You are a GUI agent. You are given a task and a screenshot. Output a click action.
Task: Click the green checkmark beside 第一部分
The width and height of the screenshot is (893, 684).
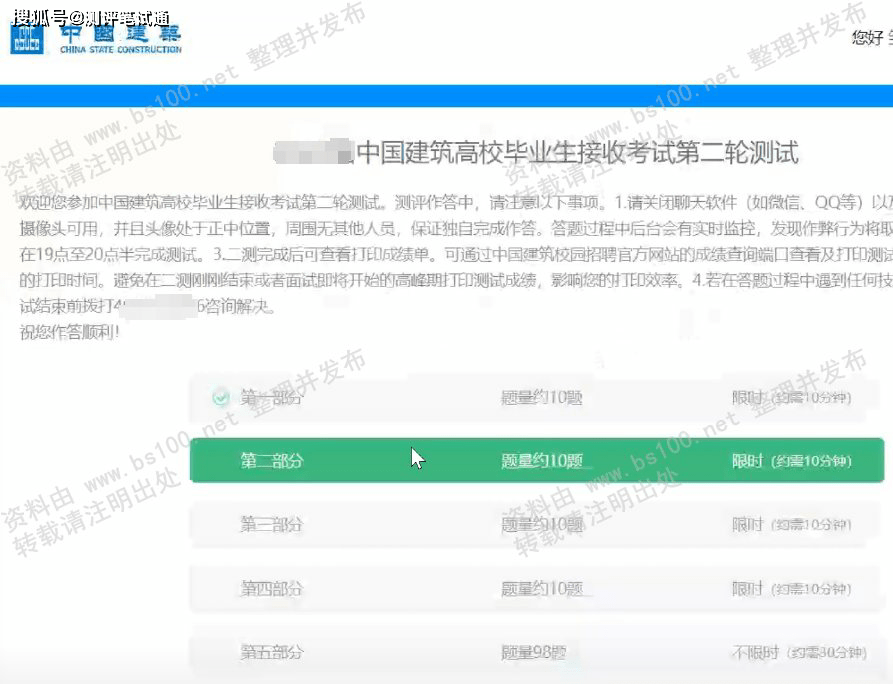pos(220,397)
